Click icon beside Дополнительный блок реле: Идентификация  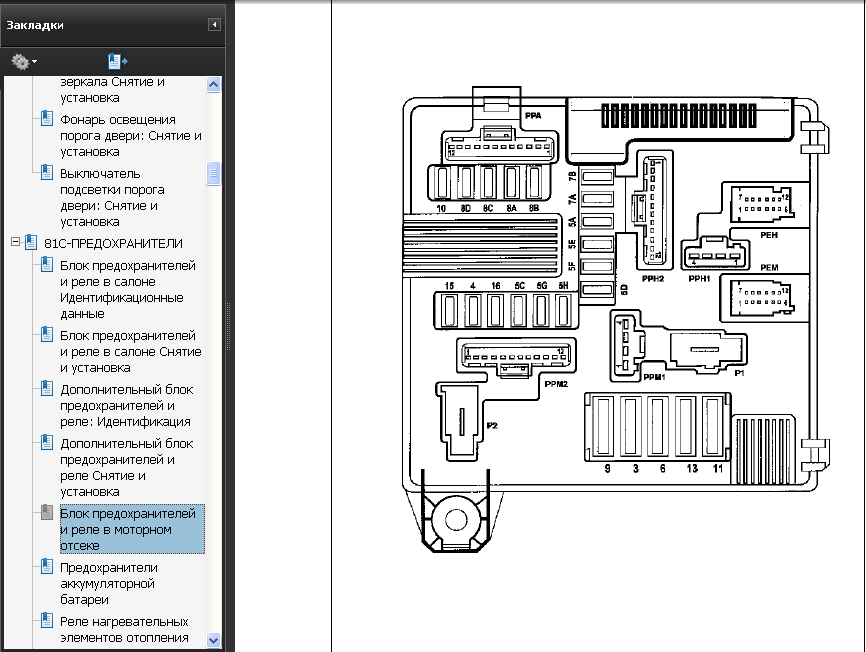click(47, 389)
